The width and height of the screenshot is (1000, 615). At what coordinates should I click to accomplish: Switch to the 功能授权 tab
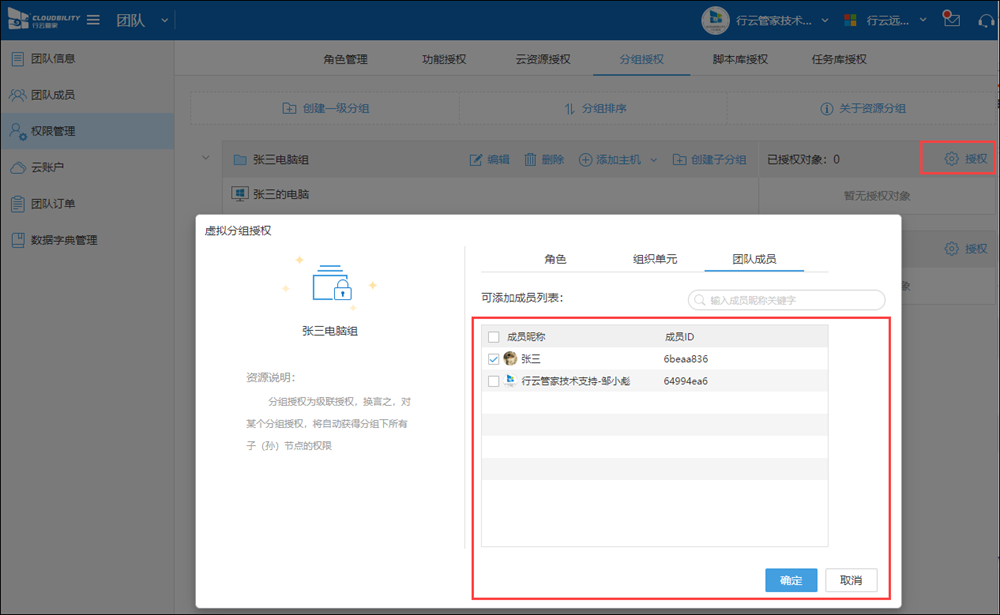point(444,59)
